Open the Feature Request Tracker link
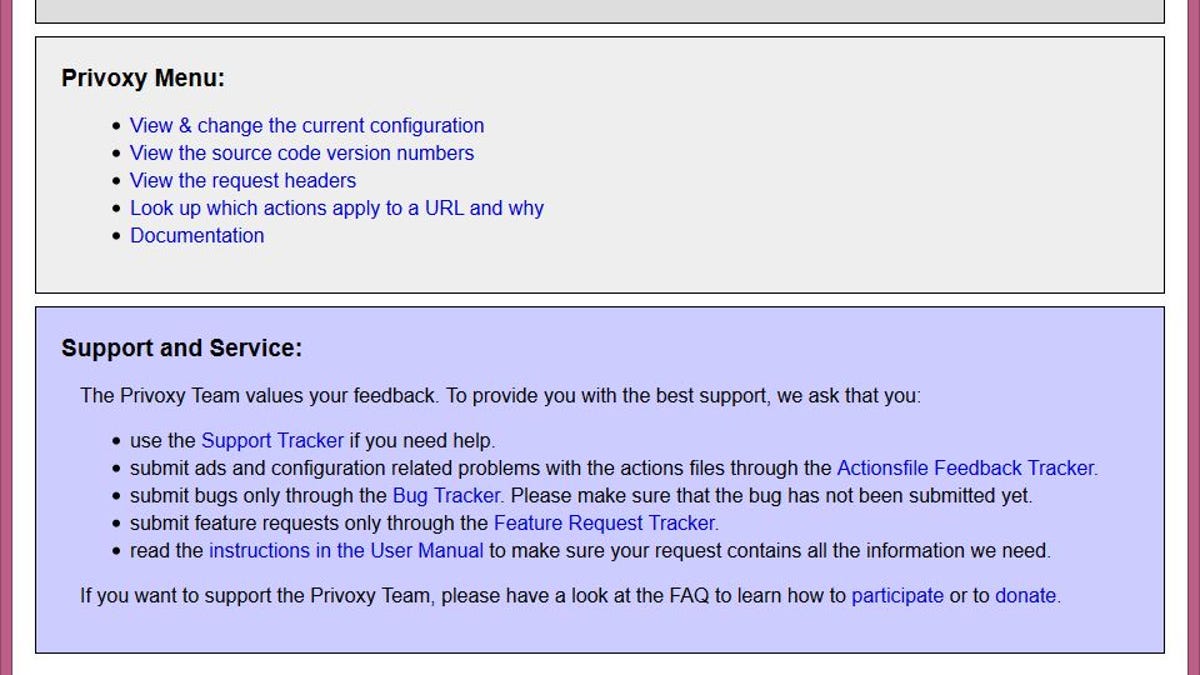The width and height of the screenshot is (1200, 675). [x=606, y=523]
